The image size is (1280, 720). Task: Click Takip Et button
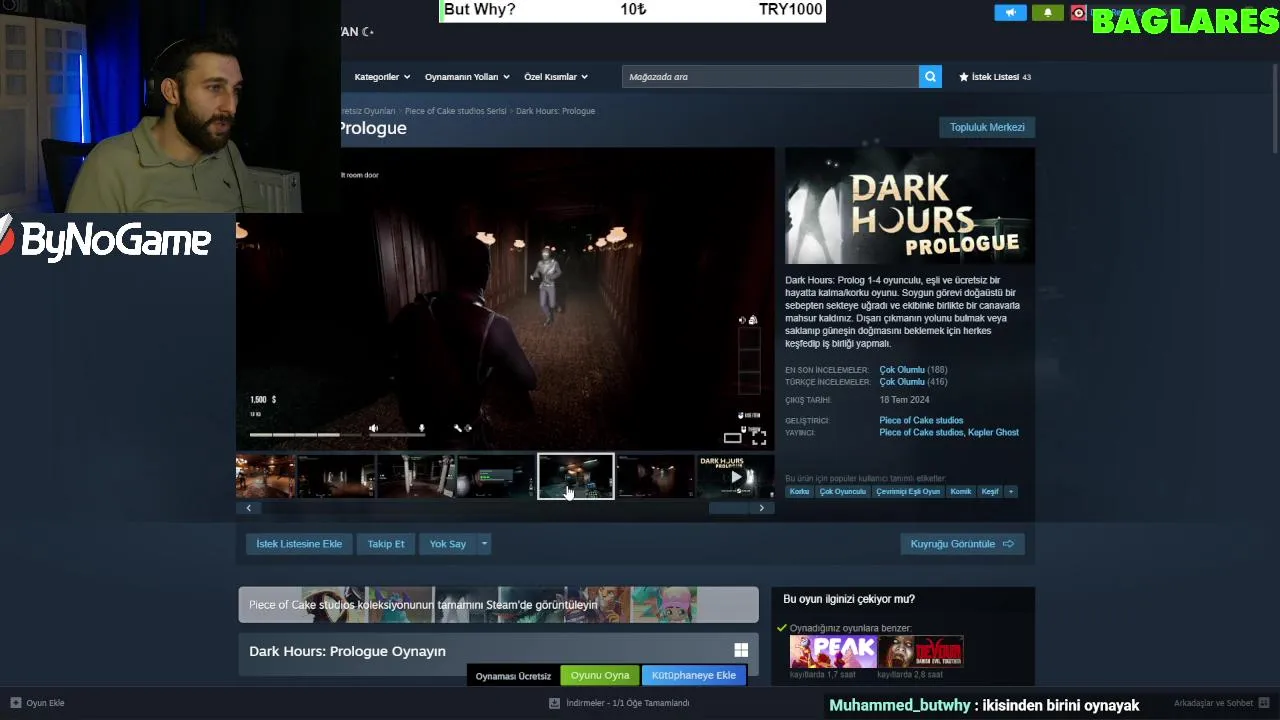coord(386,544)
